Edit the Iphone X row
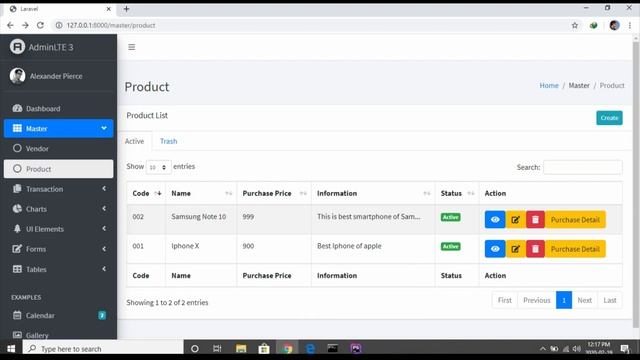Viewport: 640px width, 360px height. coord(516,249)
